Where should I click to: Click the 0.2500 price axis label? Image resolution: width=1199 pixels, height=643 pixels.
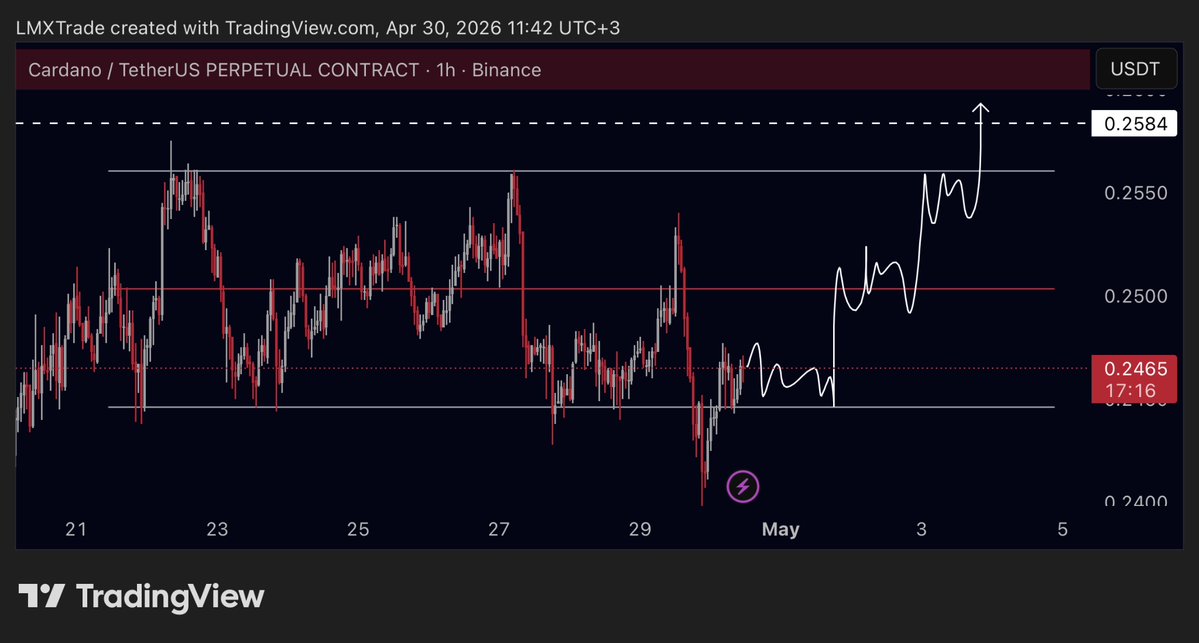click(x=1136, y=296)
